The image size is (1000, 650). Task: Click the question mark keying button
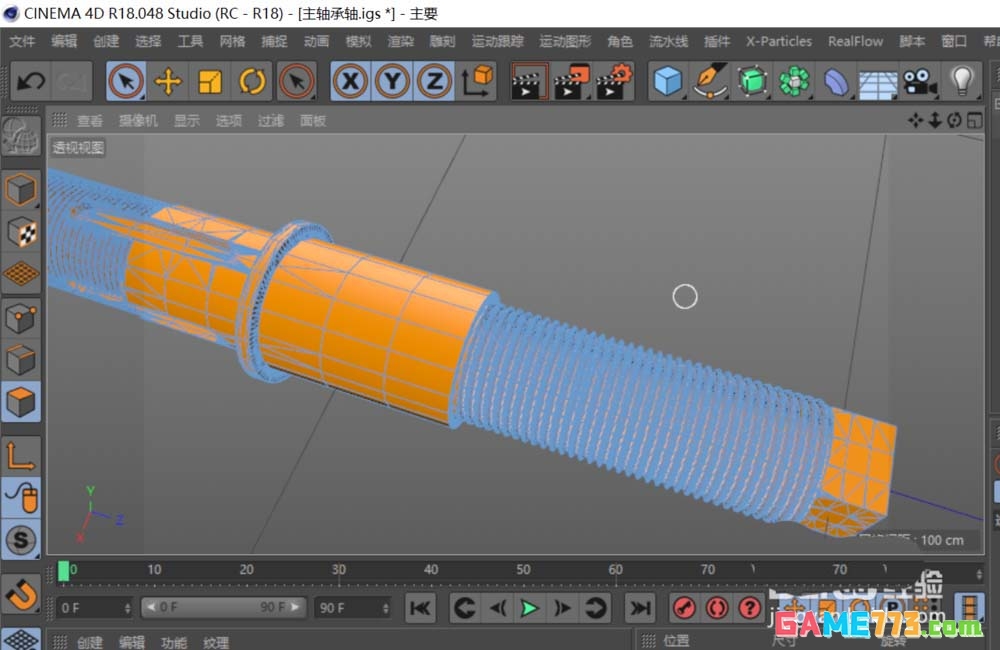pos(747,607)
